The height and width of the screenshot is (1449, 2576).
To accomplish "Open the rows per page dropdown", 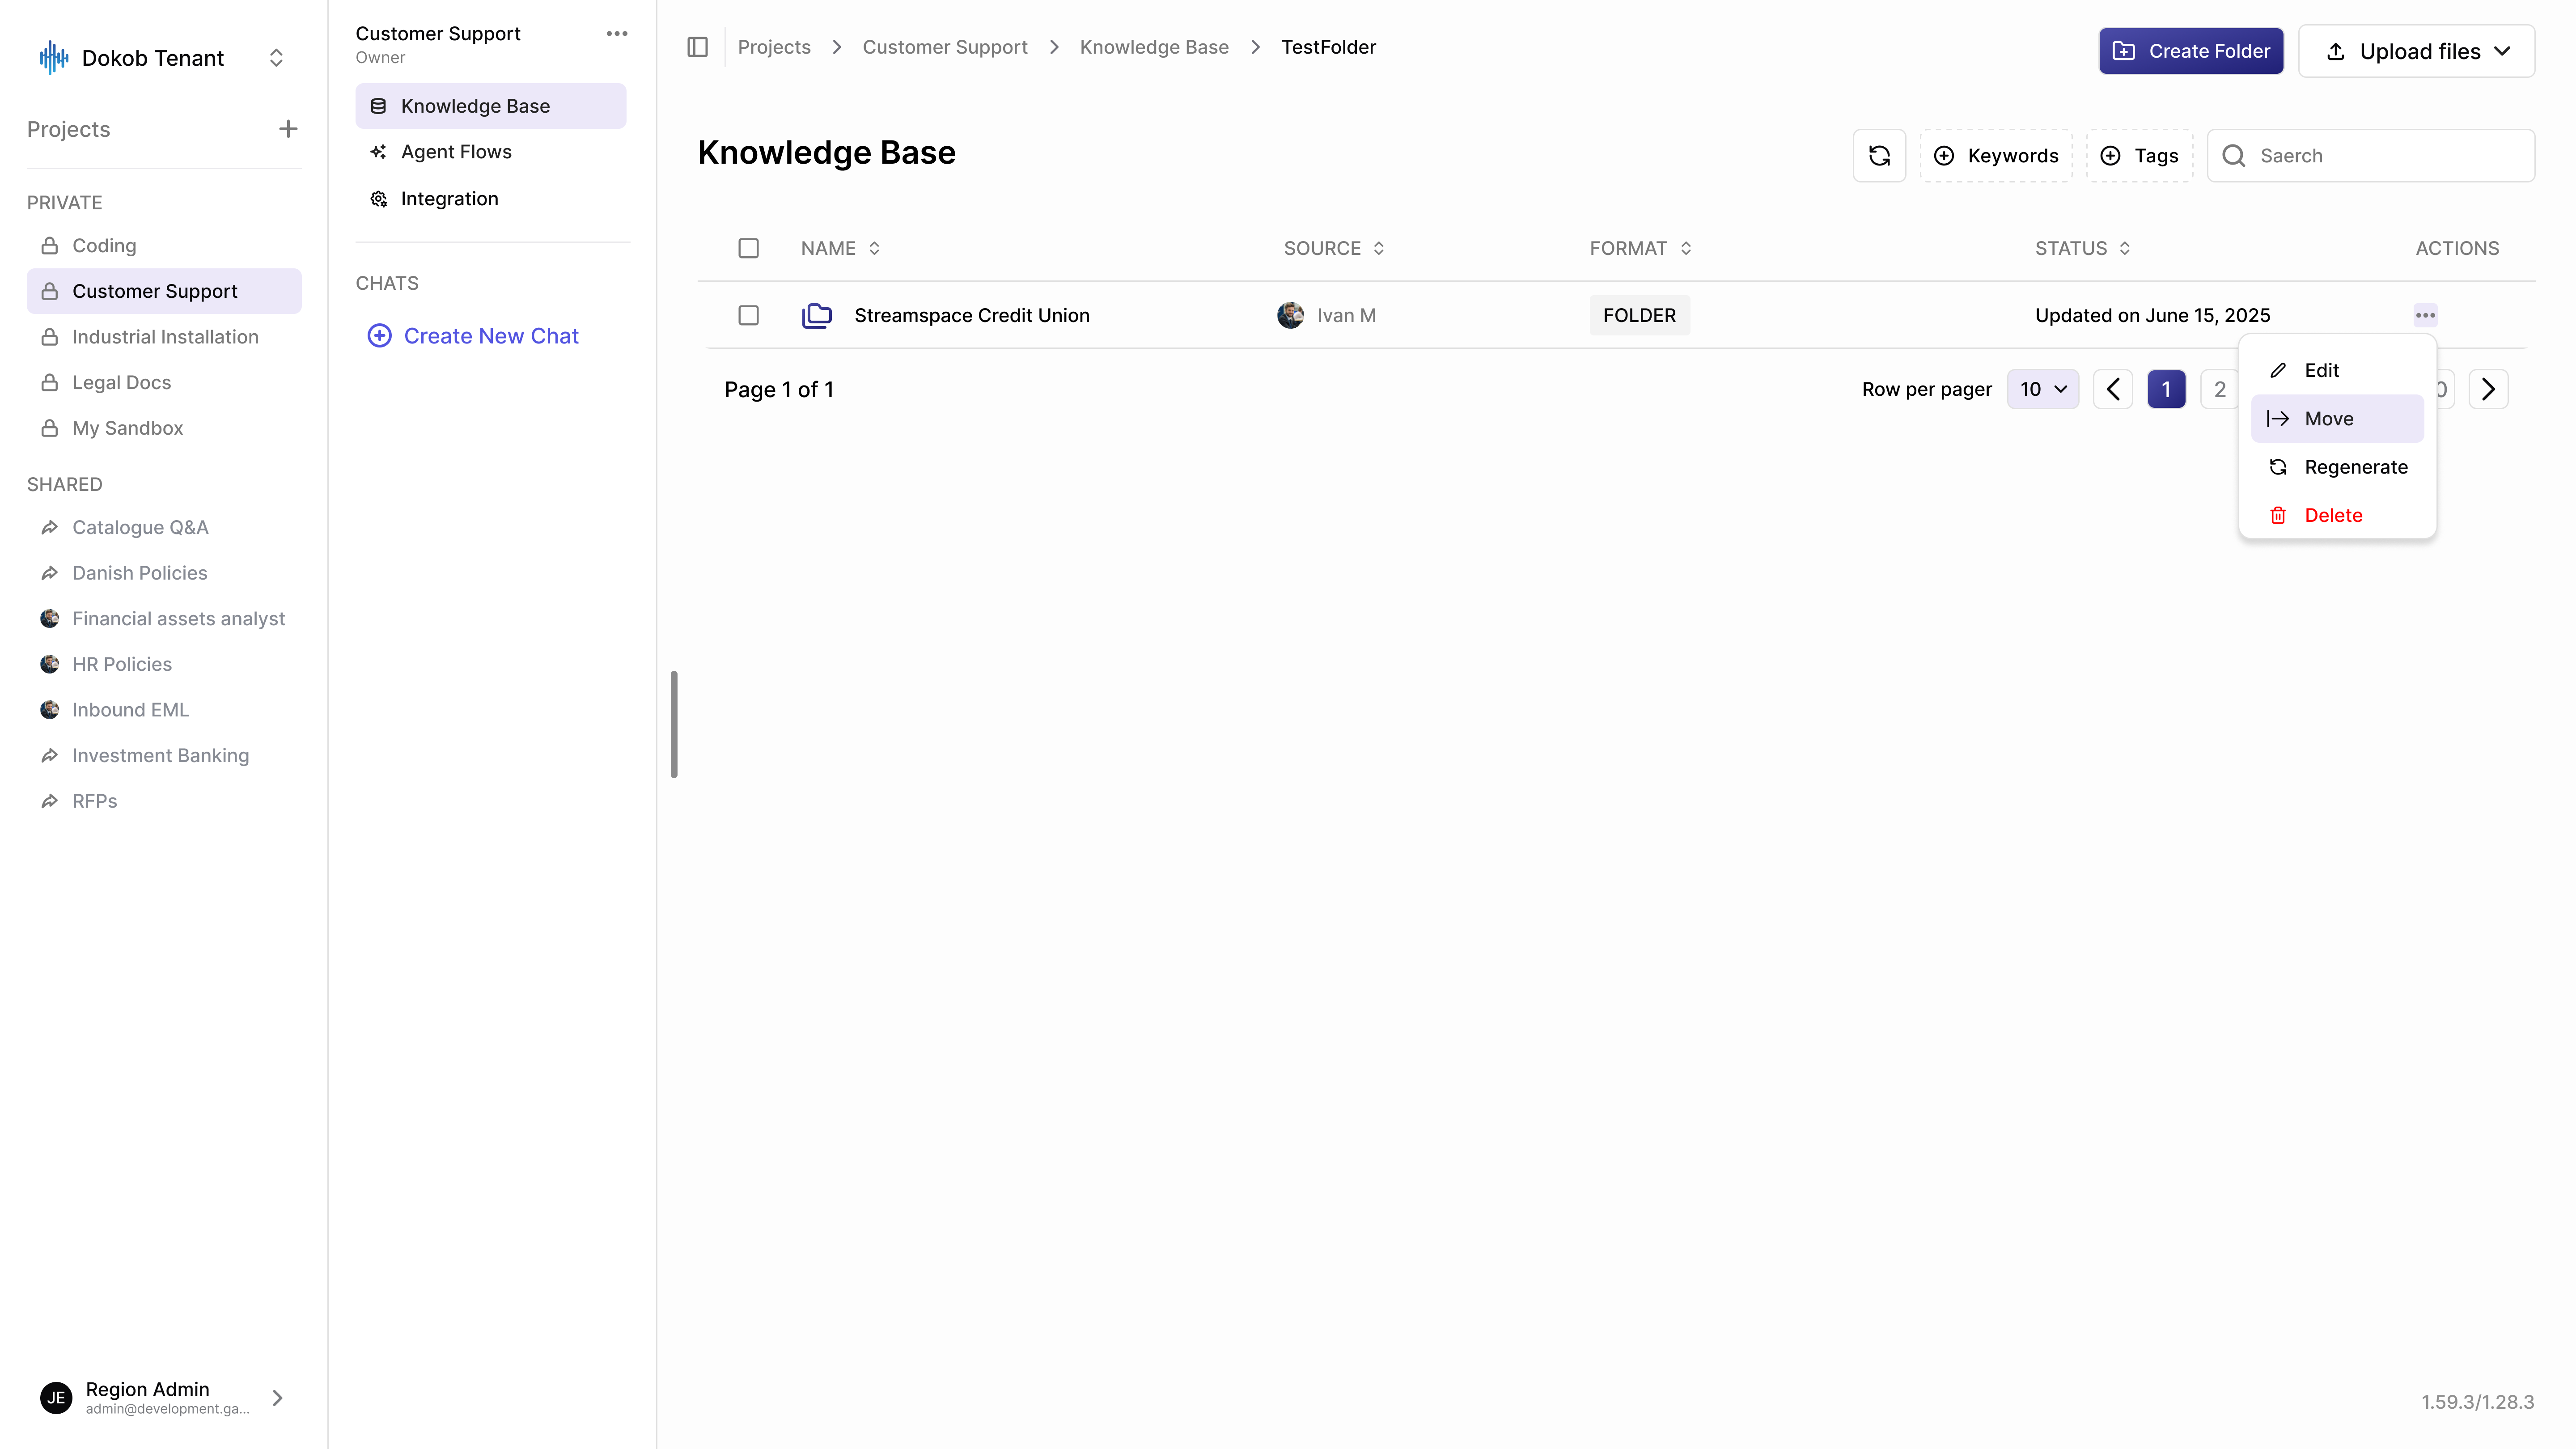I will pos(2043,389).
